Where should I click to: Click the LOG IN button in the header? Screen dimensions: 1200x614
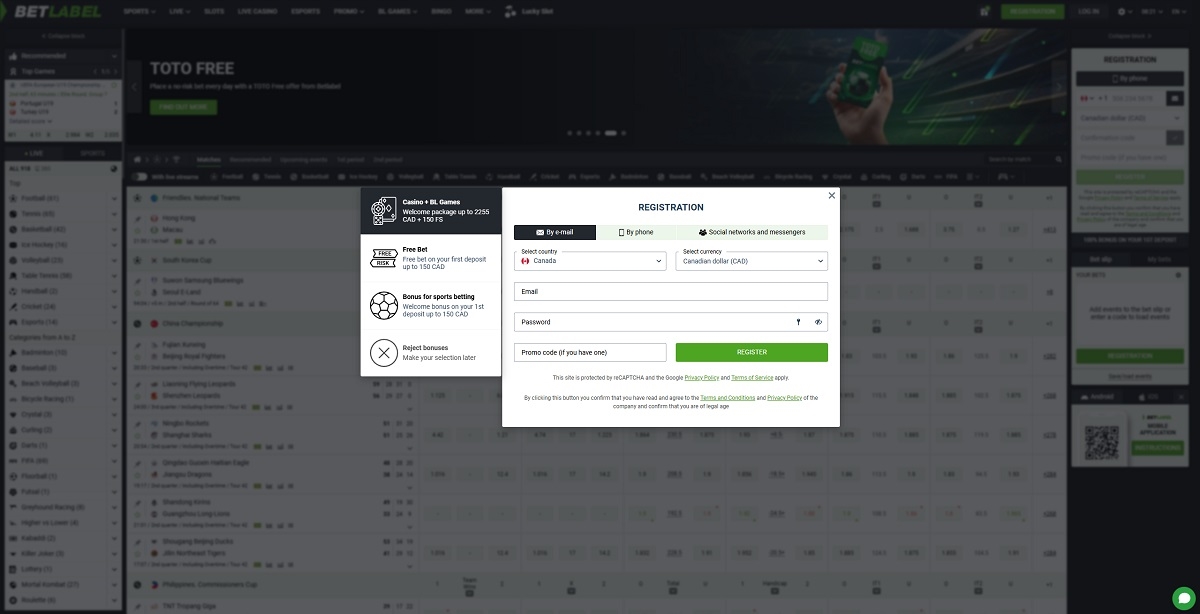pos(1088,11)
